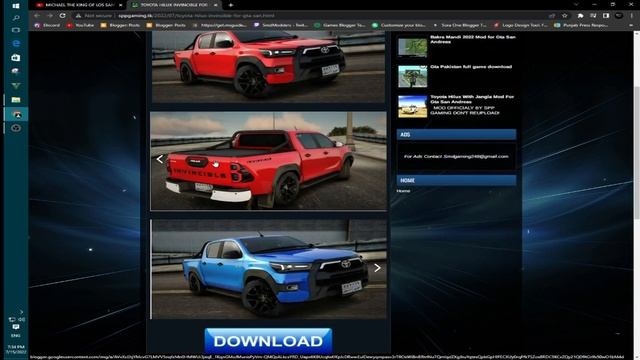
Task: Close the Toyota Hilux Invincible tab
Action: pyautogui.click(x=216, y=5)
